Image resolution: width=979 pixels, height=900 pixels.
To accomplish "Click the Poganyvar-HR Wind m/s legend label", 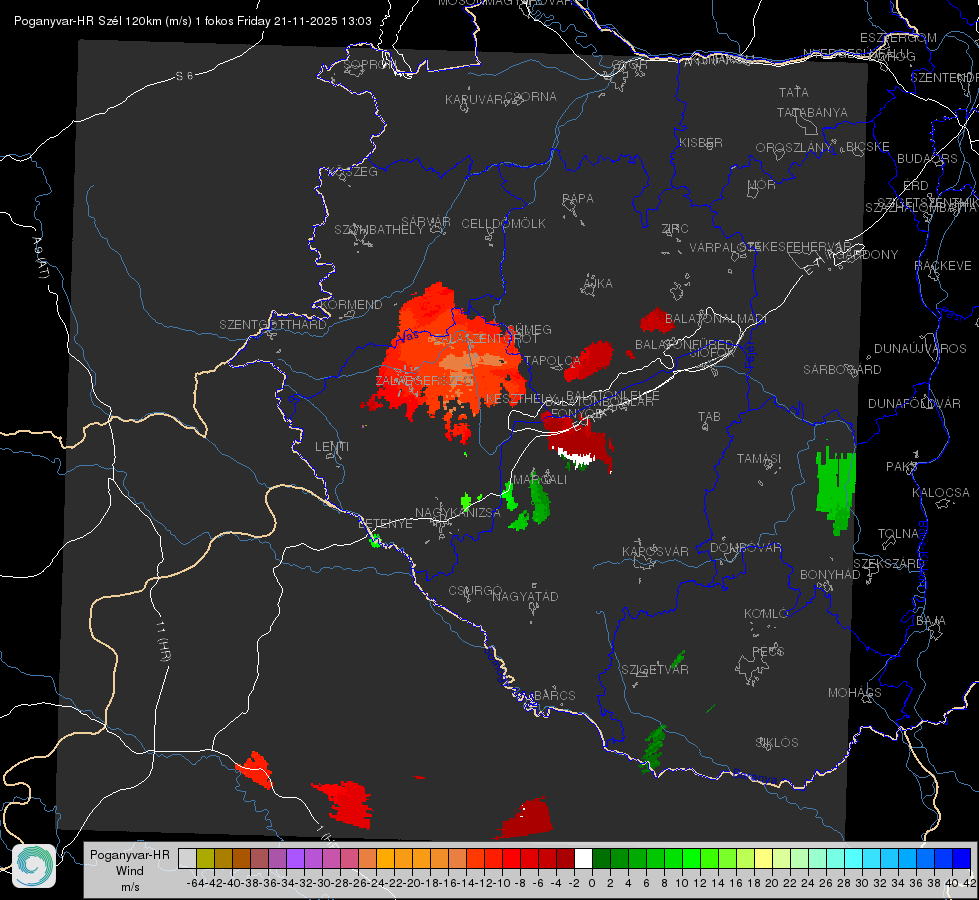I will coord(130,871).
